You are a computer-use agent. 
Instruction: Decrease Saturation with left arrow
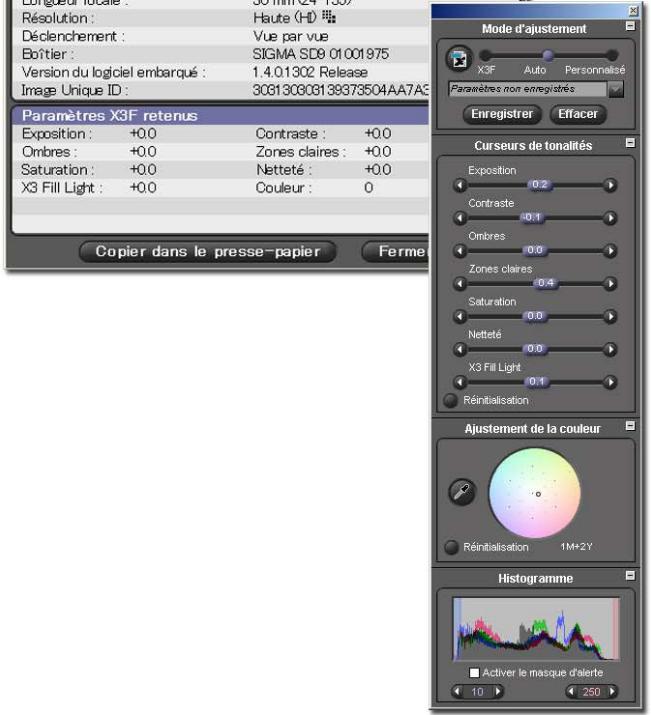coord(460,316)
